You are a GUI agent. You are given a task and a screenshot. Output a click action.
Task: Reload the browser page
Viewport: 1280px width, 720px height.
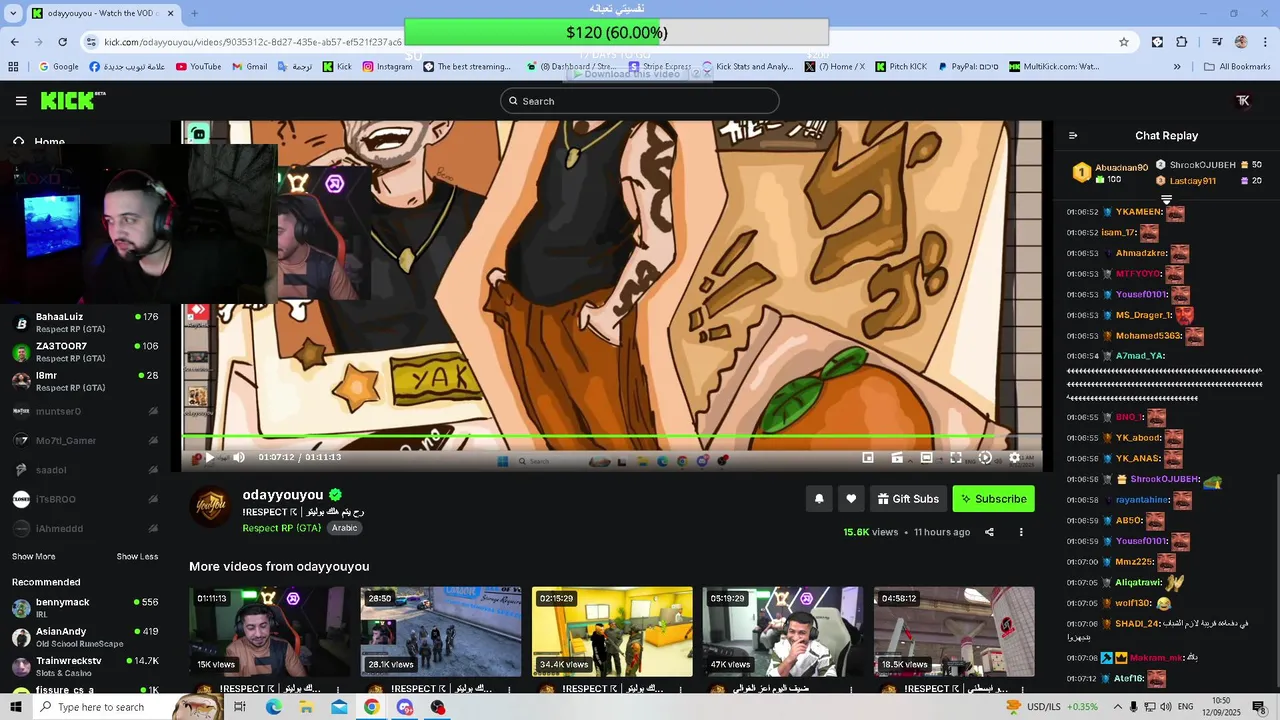[62, 42]
